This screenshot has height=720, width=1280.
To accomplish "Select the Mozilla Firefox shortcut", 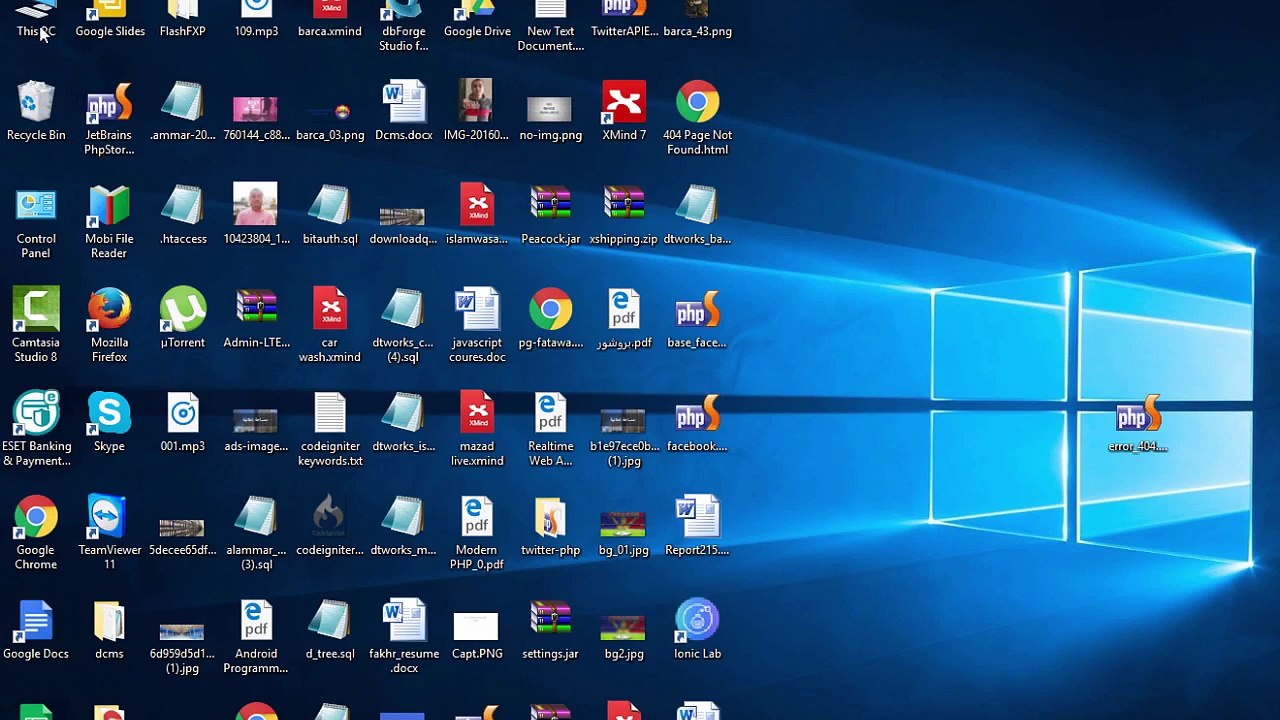I will coord(109,326).
